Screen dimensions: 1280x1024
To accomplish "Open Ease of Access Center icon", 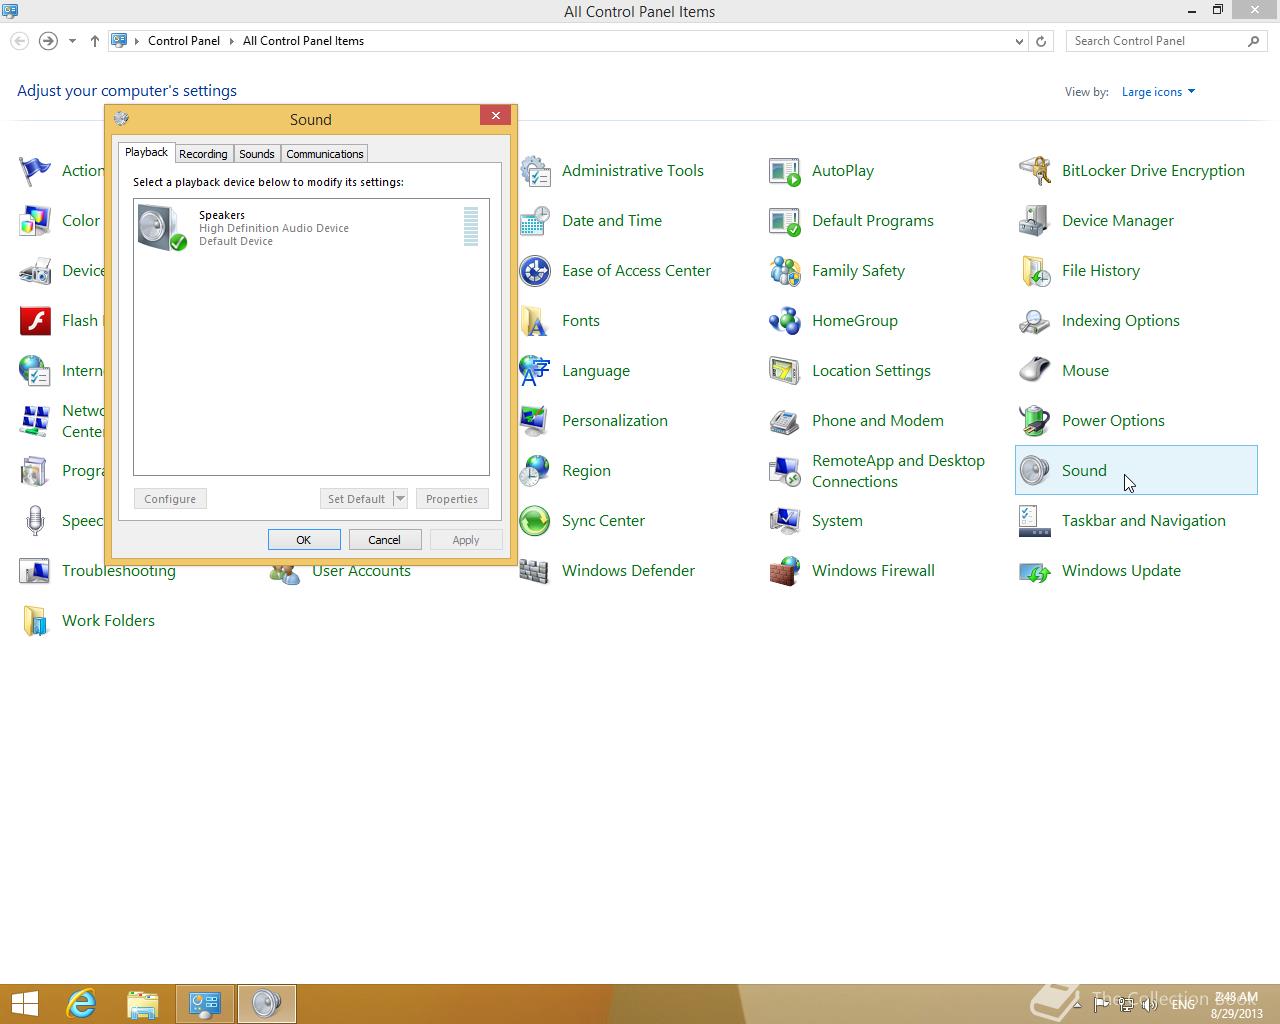I will point(535,271).
